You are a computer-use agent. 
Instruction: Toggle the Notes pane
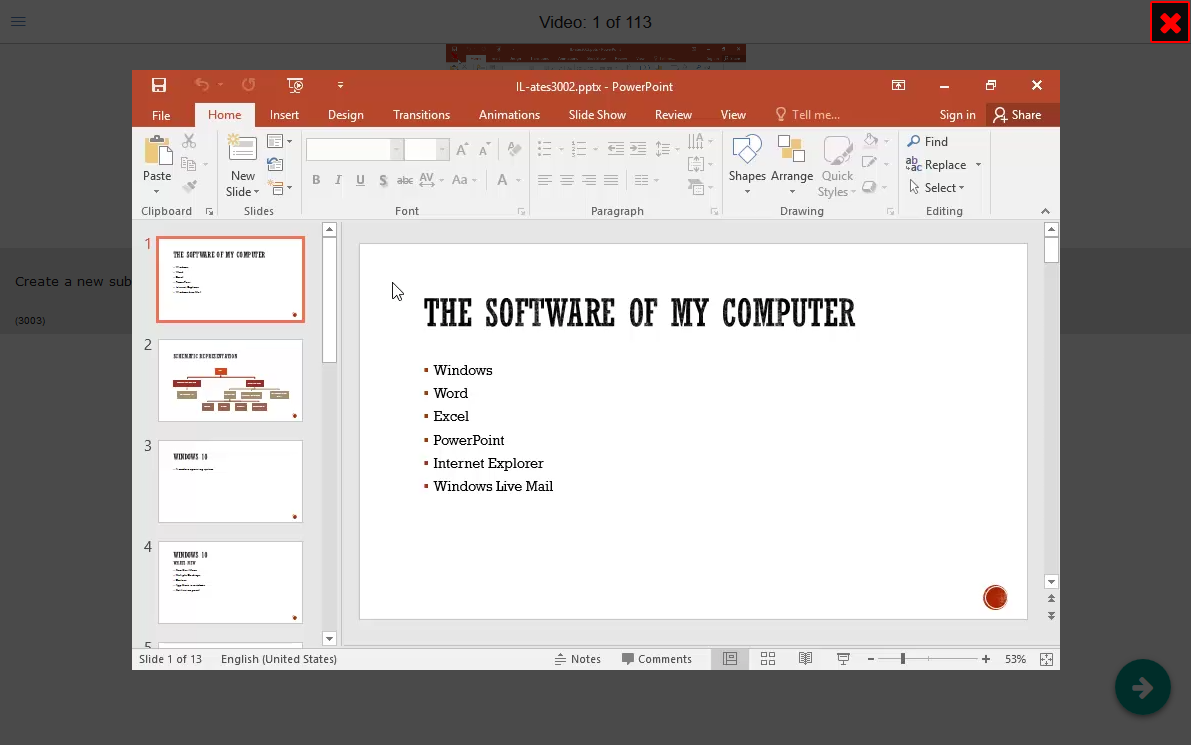[x=577, y=659]
